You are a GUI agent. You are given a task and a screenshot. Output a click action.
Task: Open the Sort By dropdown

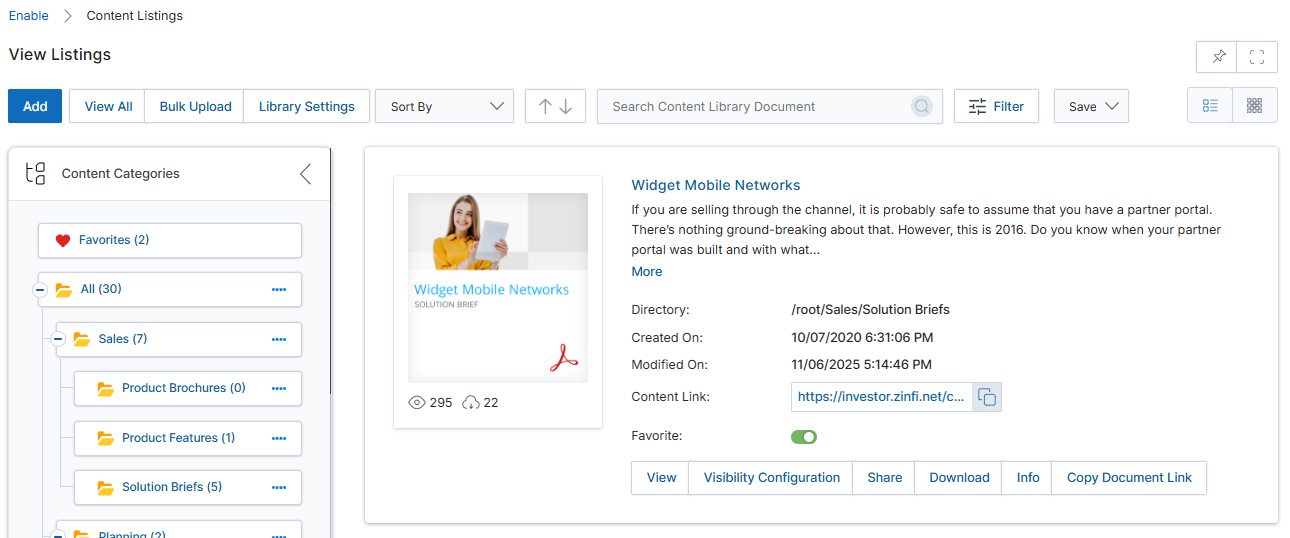pos(444,106)
